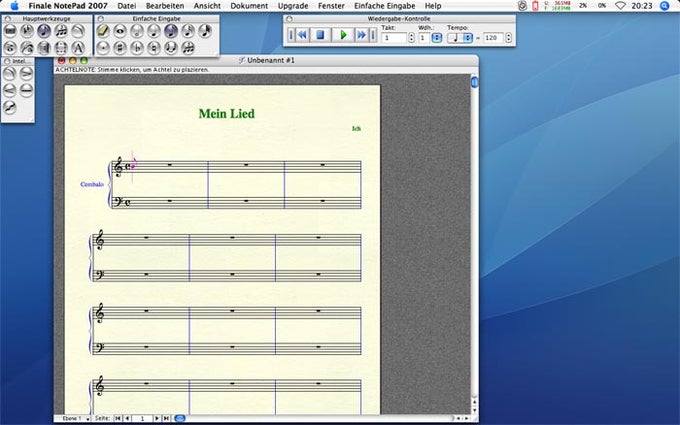Choose the quarter note duration
The image size is (680, 425).
(x=154, y=31)
